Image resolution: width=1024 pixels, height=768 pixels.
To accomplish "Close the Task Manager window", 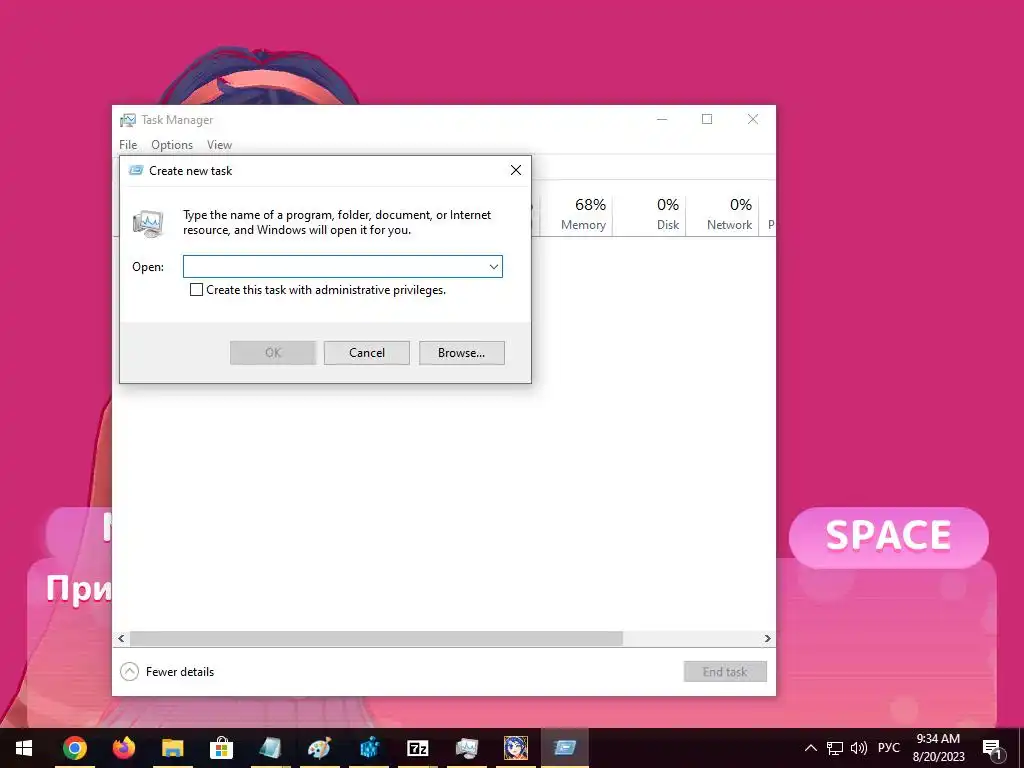I will (753, 120).
